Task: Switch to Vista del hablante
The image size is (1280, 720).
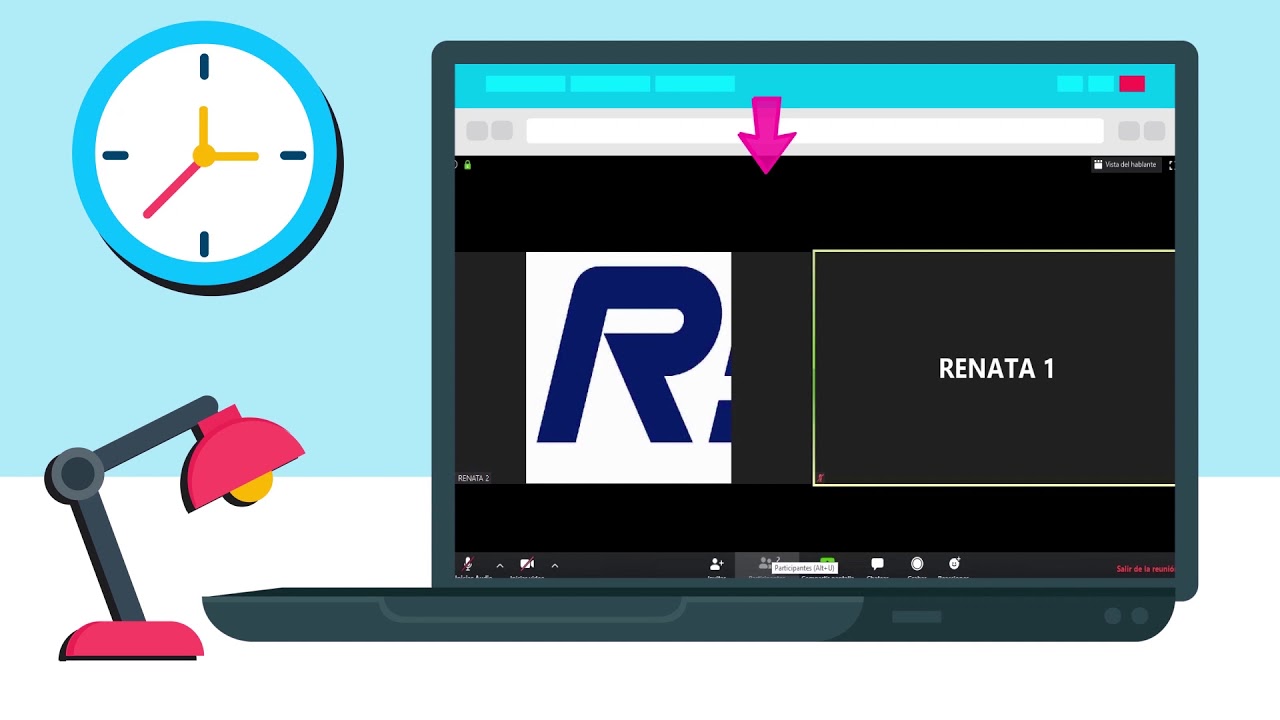Action: 1125,165
